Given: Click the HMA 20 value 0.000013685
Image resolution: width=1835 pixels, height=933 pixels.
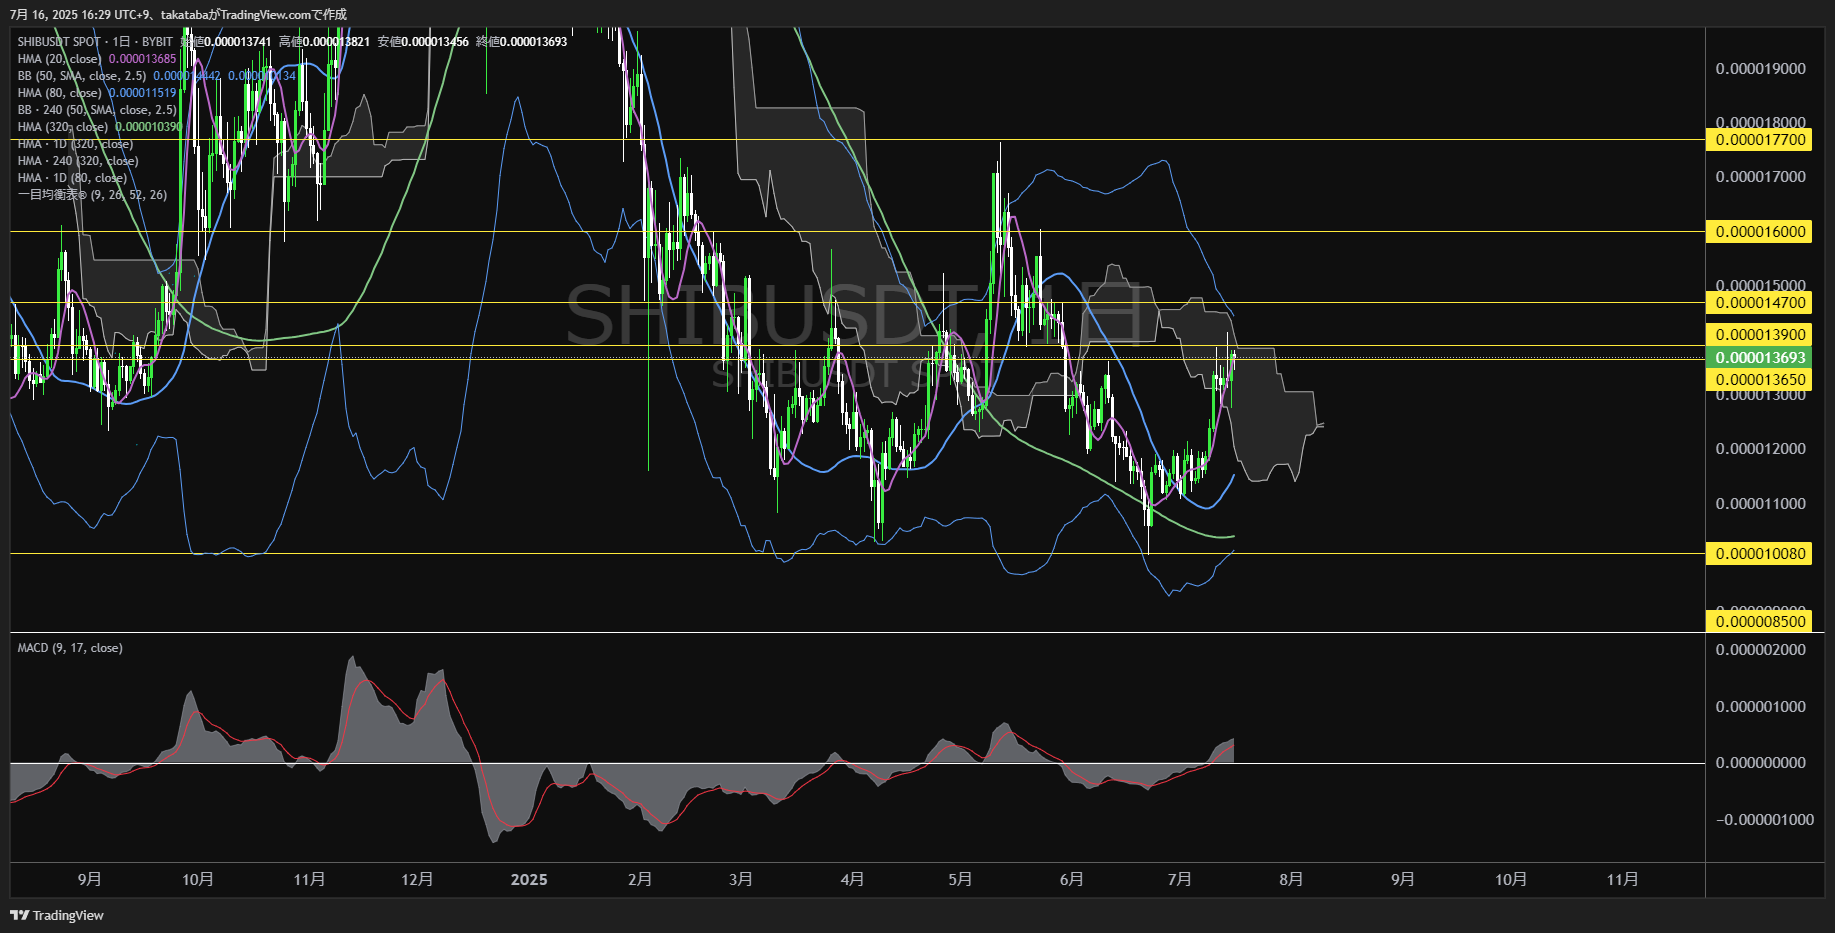Looking at the screenshot, I should point(142,59).
